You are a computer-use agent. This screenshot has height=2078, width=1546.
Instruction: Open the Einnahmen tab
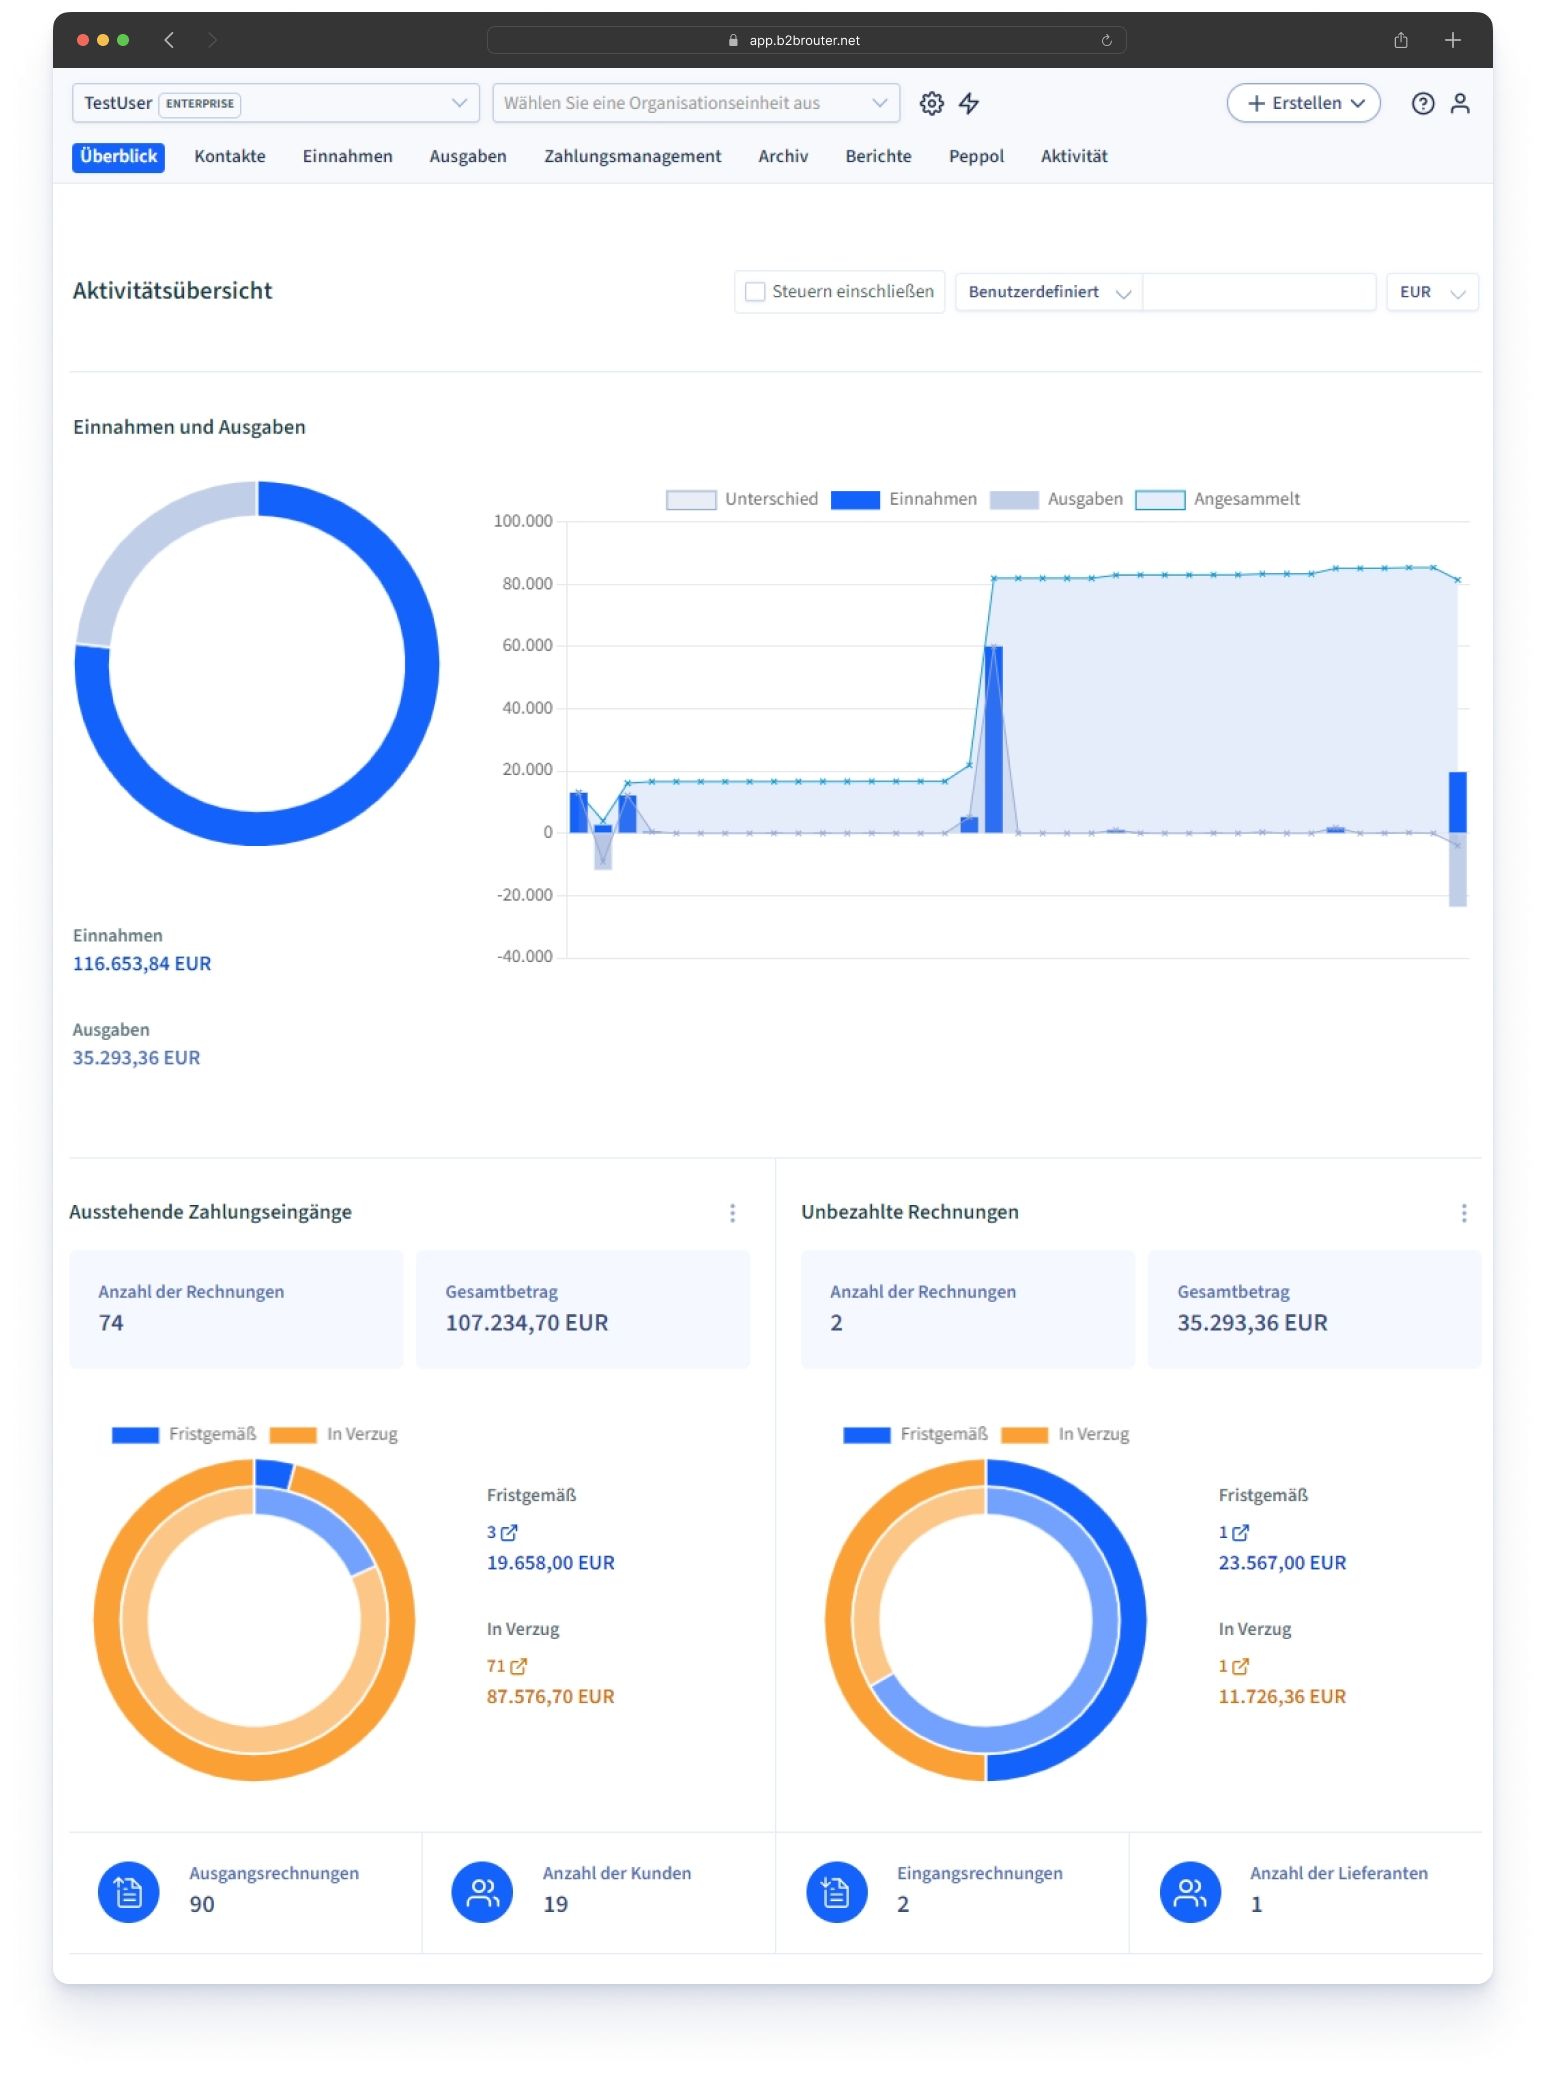[x=348, y=157]
